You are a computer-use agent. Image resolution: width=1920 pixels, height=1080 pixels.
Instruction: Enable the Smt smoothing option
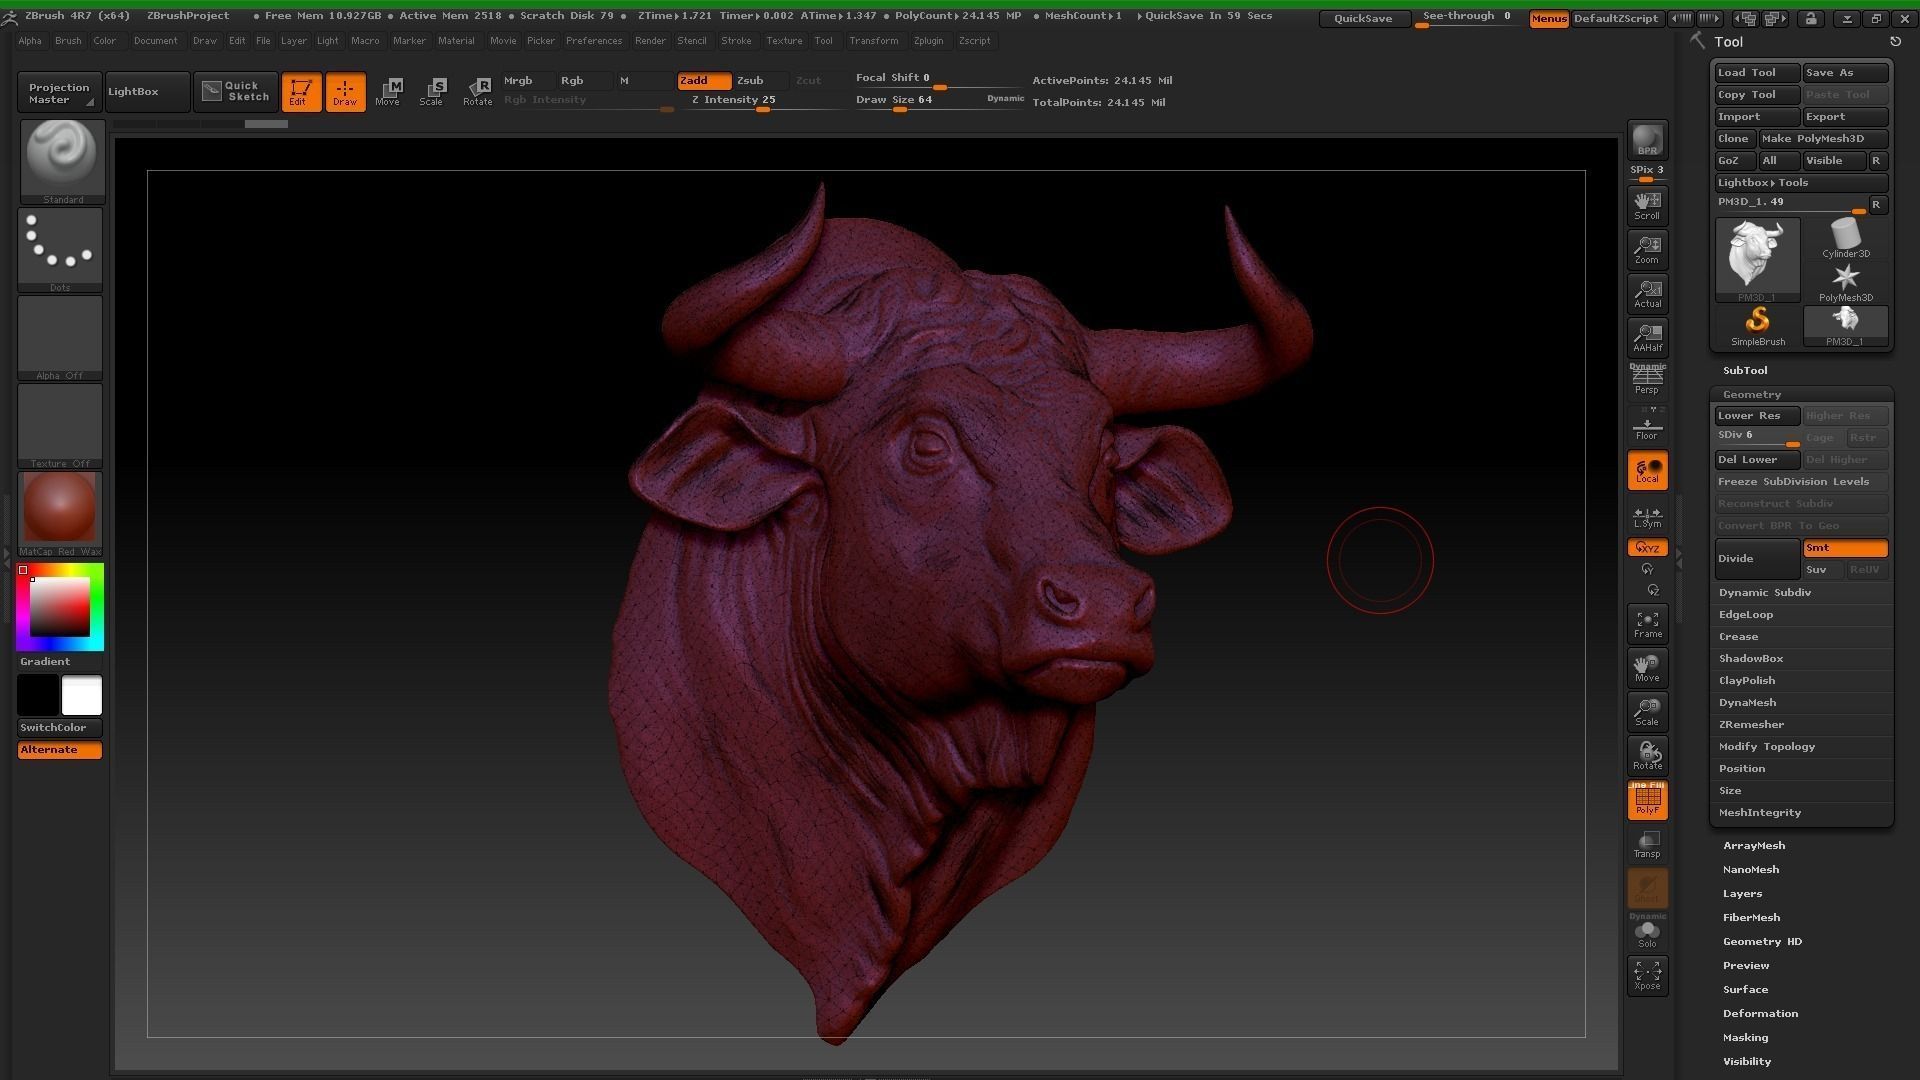(1845, 548)
